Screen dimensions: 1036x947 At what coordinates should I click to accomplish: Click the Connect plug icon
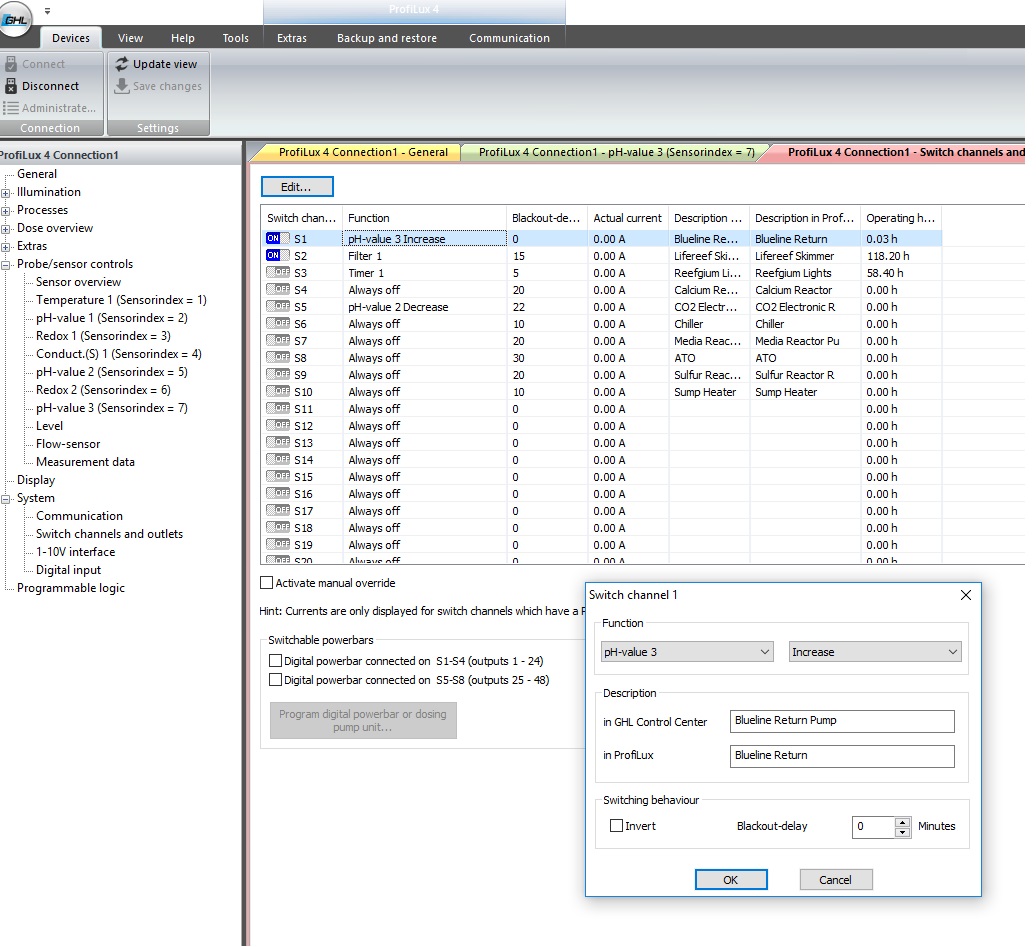click(x=11, y=64)
